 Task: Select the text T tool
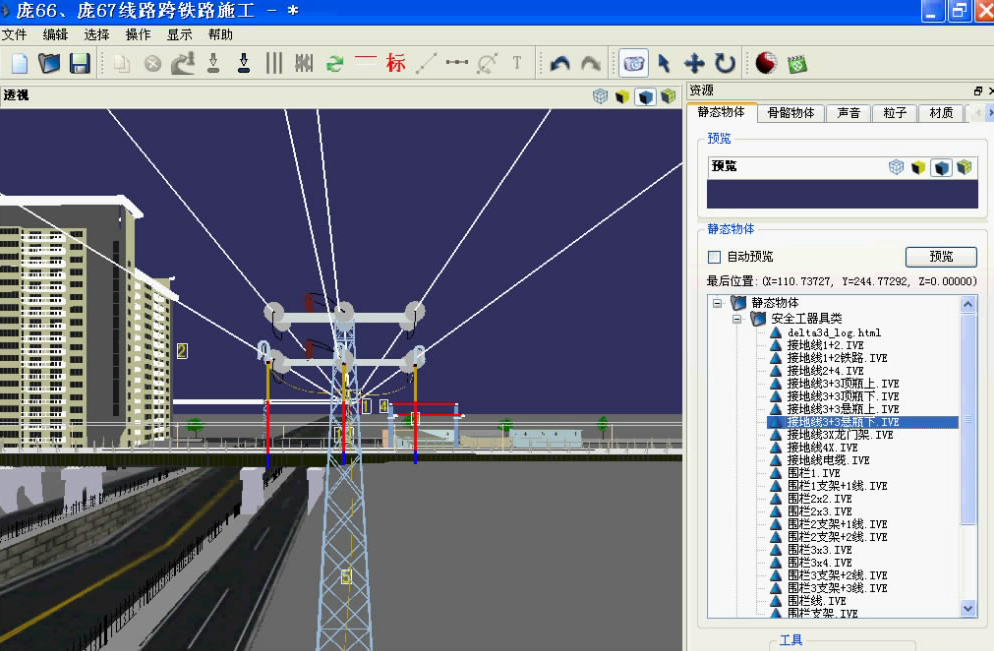click(x=517, y=63)
